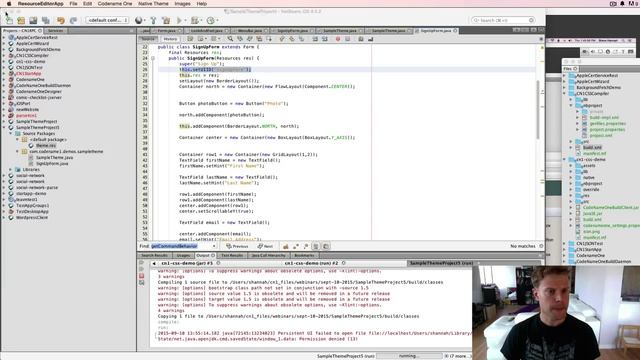Close the find bar
640x360 pixels.
[x=541, y=246]
